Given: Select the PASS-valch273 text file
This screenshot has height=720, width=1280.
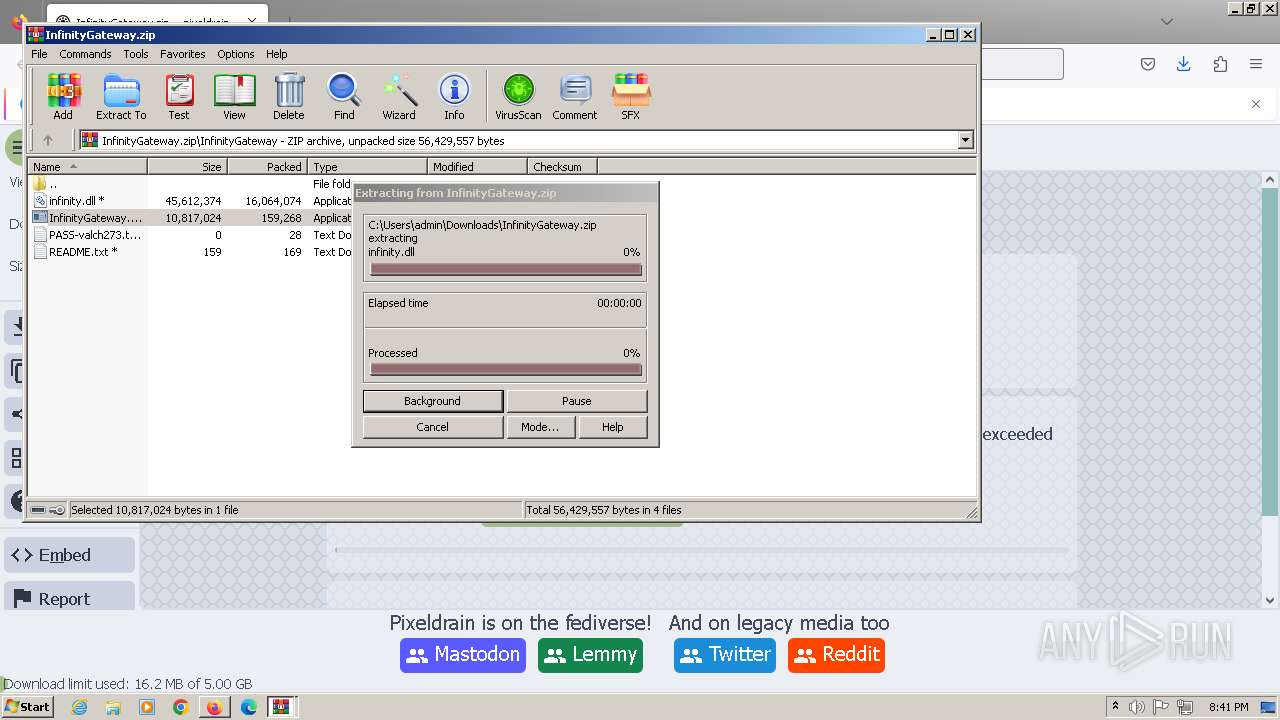Looking at the screenshot, I should tap(190, 235).
